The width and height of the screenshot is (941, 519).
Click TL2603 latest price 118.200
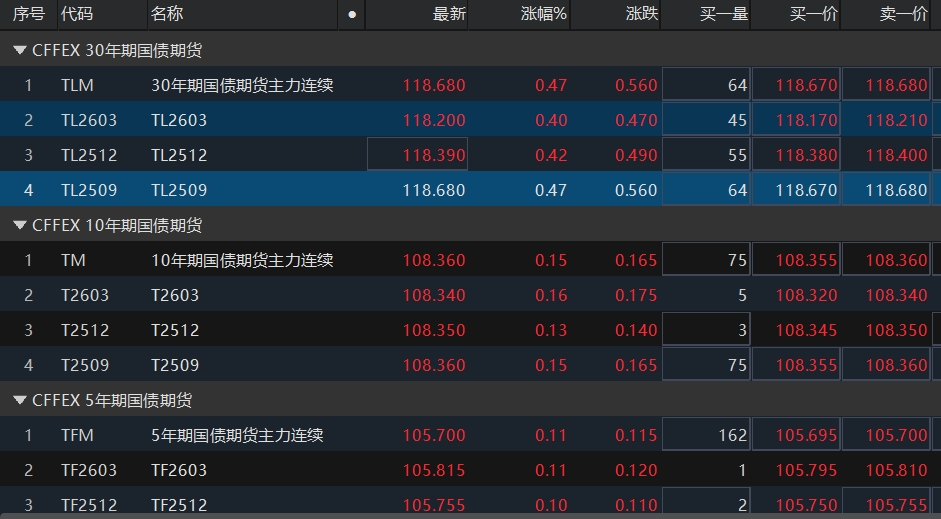[x=434, y=120]
